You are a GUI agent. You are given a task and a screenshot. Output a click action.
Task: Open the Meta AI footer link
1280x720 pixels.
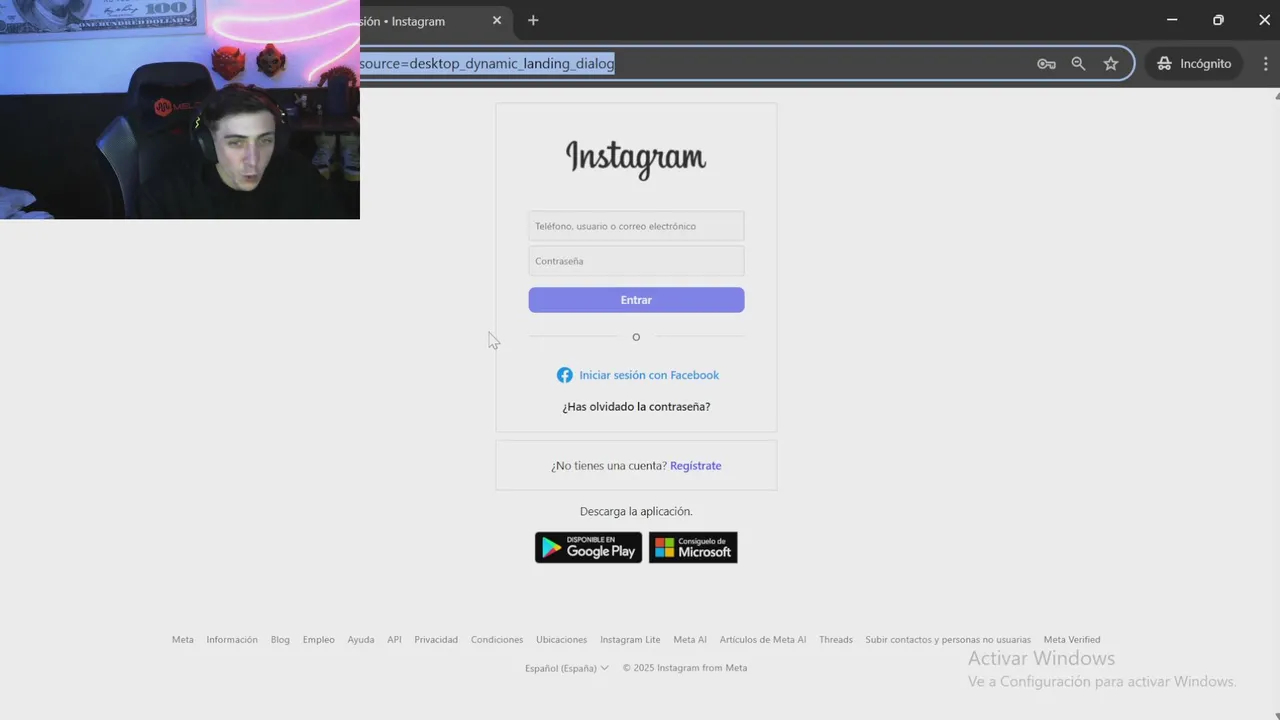coord(690,640)
